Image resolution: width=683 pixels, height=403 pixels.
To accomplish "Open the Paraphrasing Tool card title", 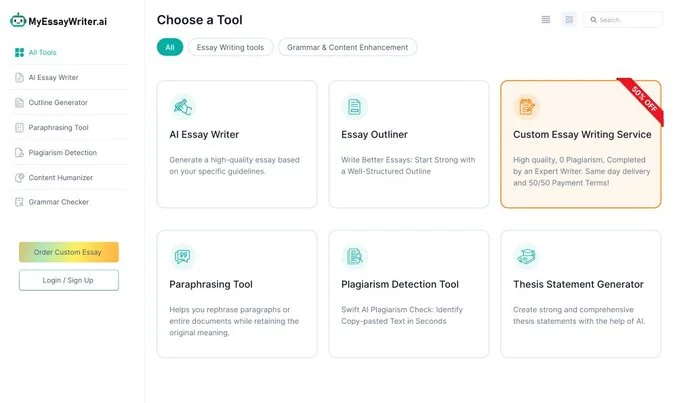I will [211, 284].
